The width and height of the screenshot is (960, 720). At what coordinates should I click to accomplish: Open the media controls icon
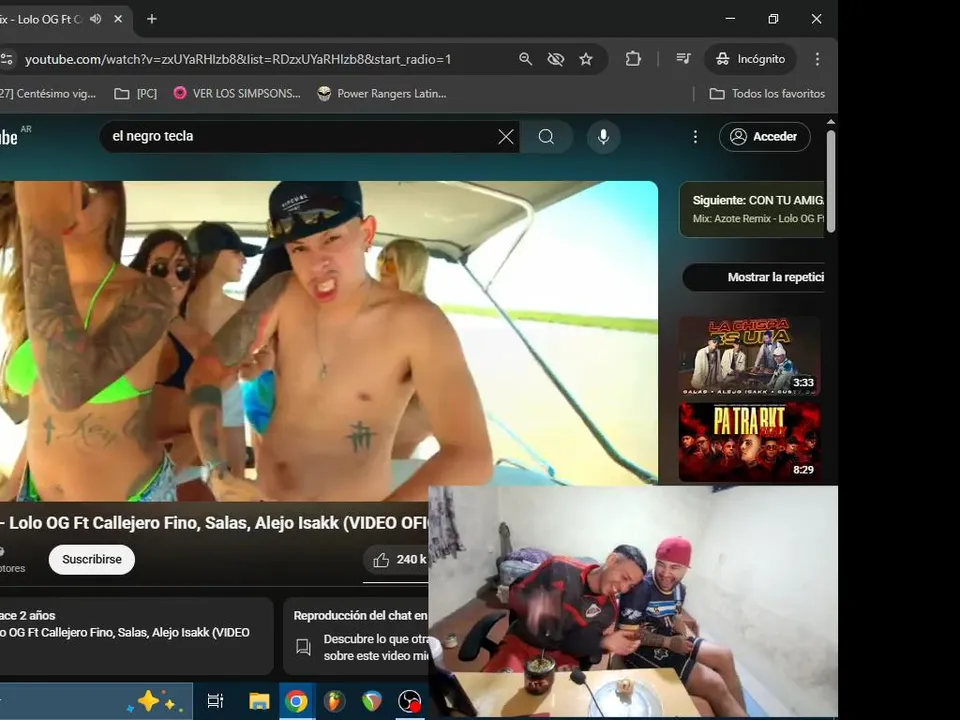(683, 59)
